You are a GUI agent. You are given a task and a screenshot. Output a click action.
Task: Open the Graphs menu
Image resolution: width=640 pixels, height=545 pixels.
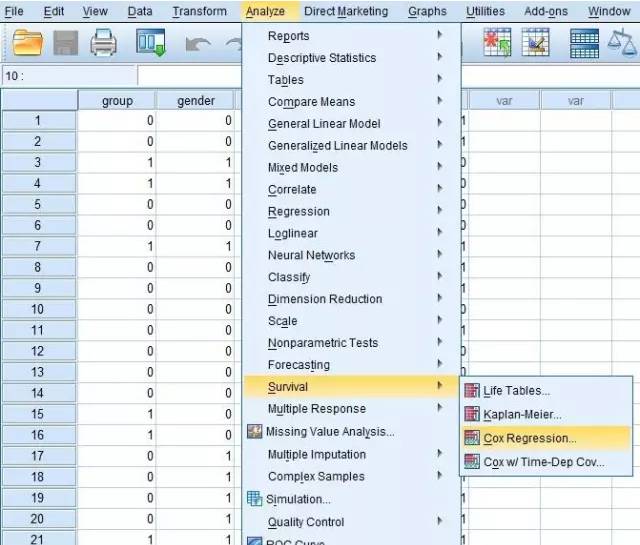pos(427,11)
